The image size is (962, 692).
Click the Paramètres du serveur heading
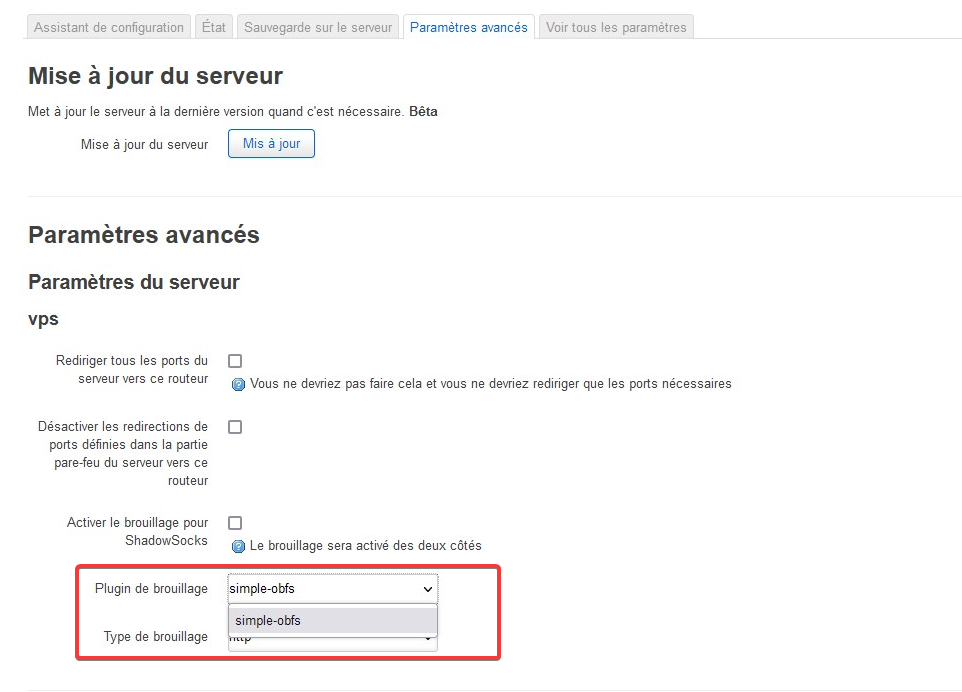134,282
